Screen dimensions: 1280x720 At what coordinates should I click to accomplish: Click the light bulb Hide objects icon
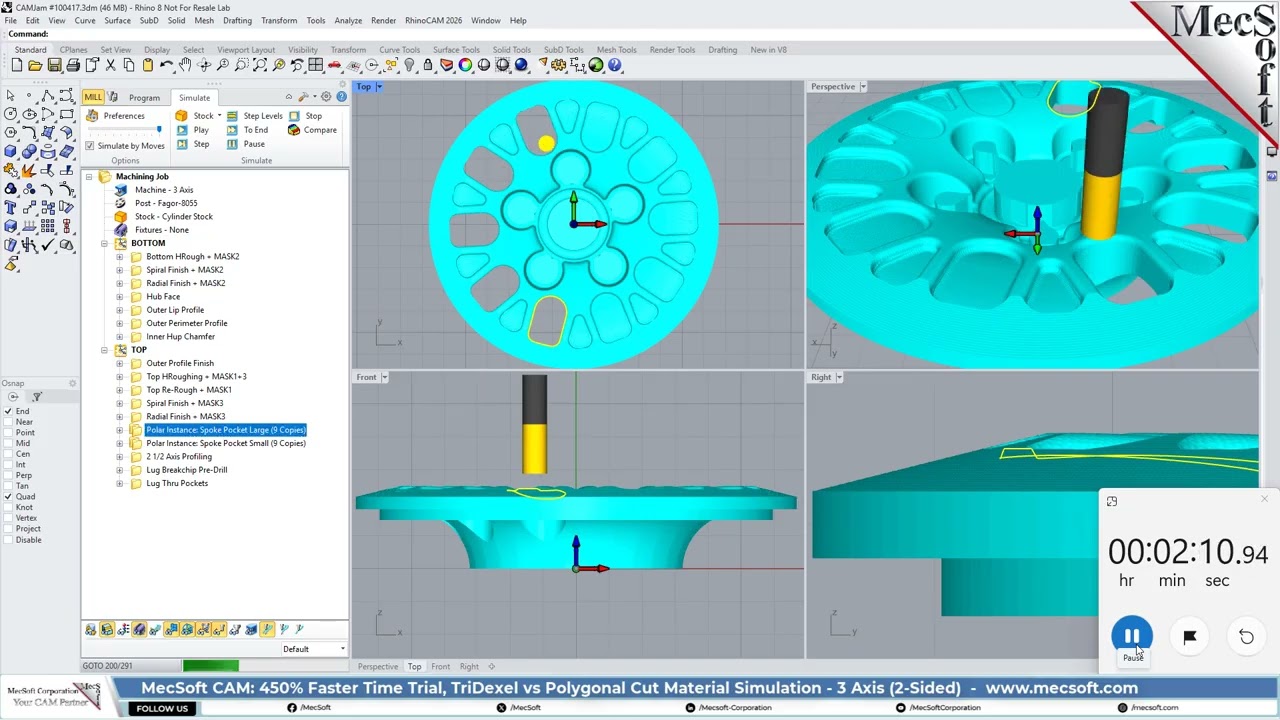pyautogui.click(x=409, y=65)
